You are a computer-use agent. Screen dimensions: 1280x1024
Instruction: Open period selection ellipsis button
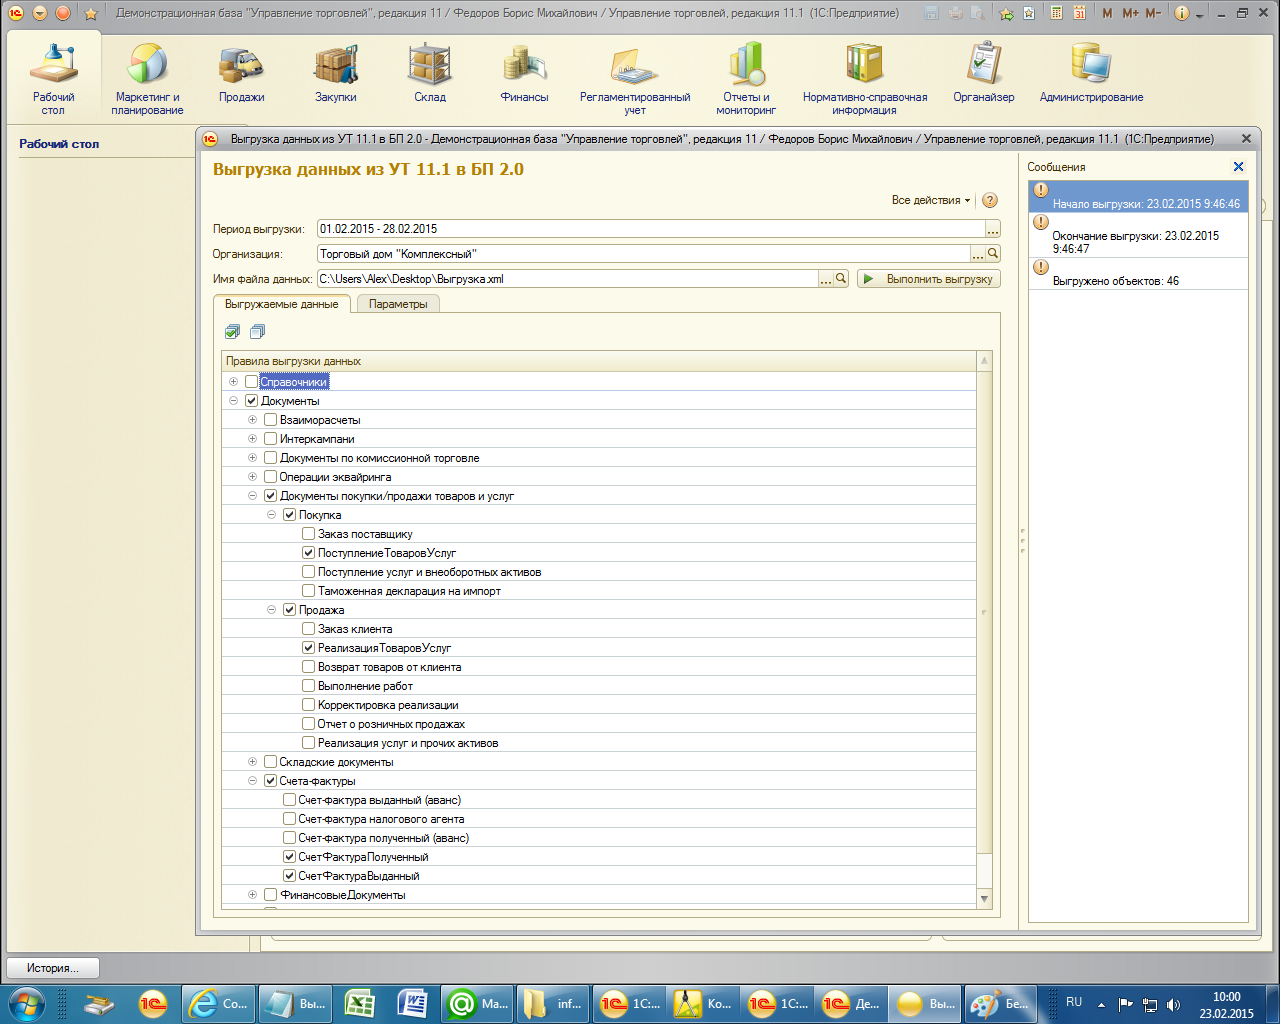tap(993, 229)
